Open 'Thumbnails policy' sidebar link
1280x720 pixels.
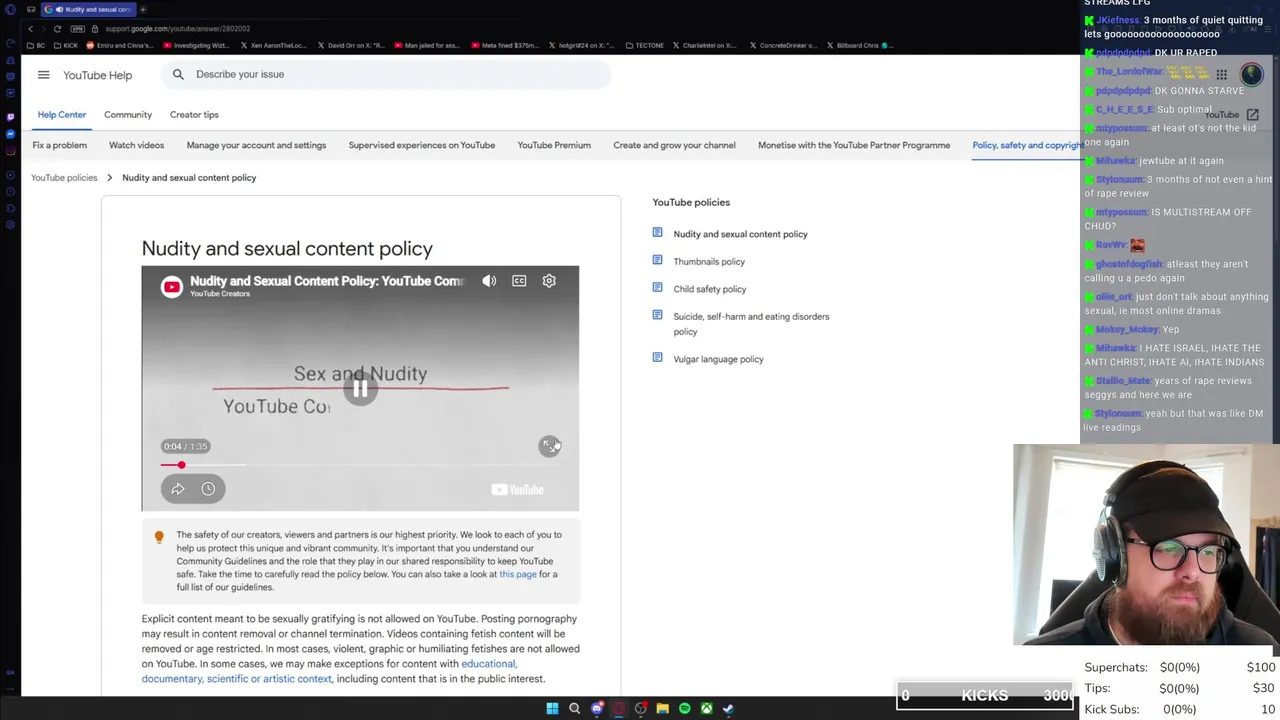click(x=709, y=262)
